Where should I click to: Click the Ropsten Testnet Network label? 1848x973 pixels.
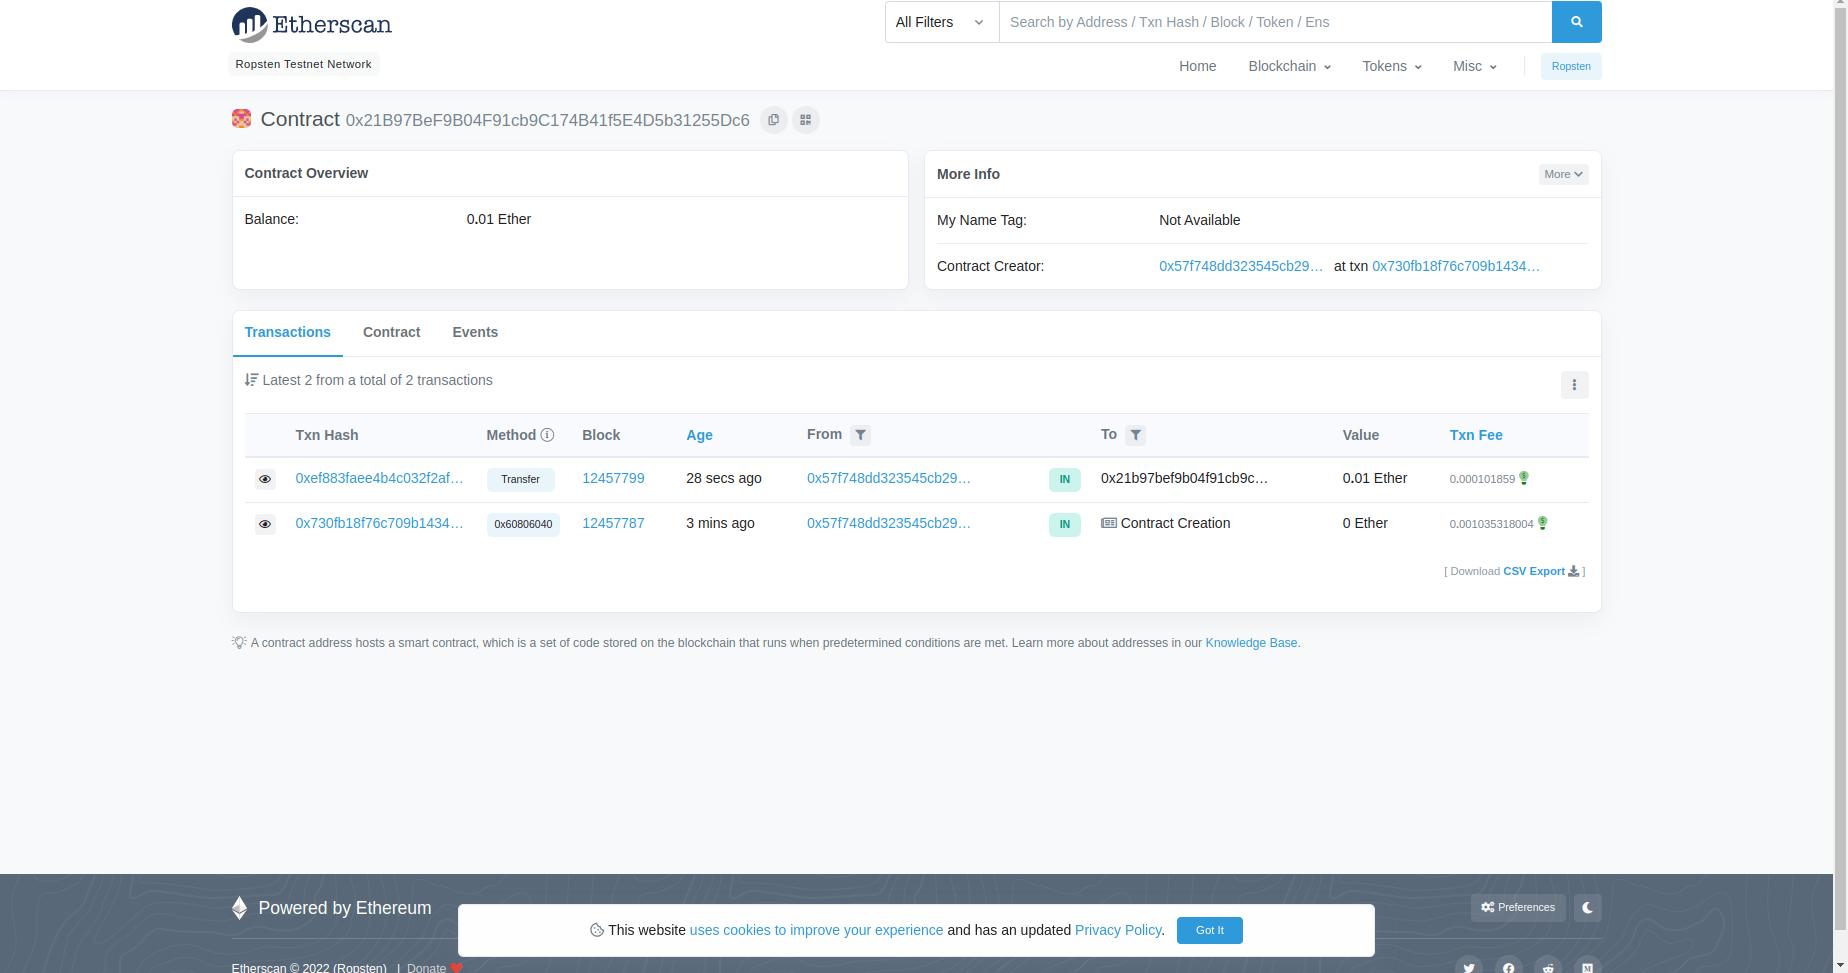[303, 64]
